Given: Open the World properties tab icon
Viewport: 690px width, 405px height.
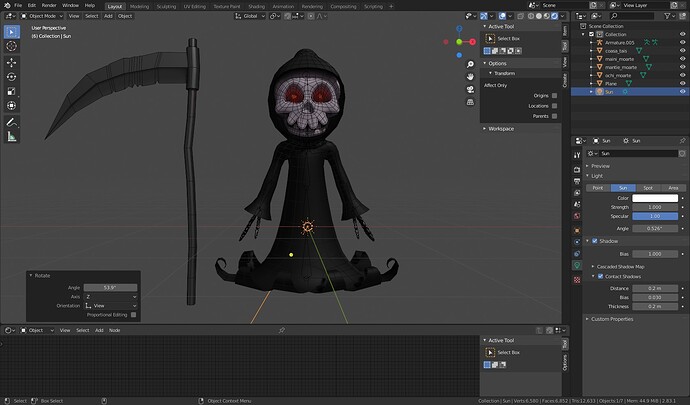Looking at the screenshot, I should pyautogui.click(x=577, y=216).
